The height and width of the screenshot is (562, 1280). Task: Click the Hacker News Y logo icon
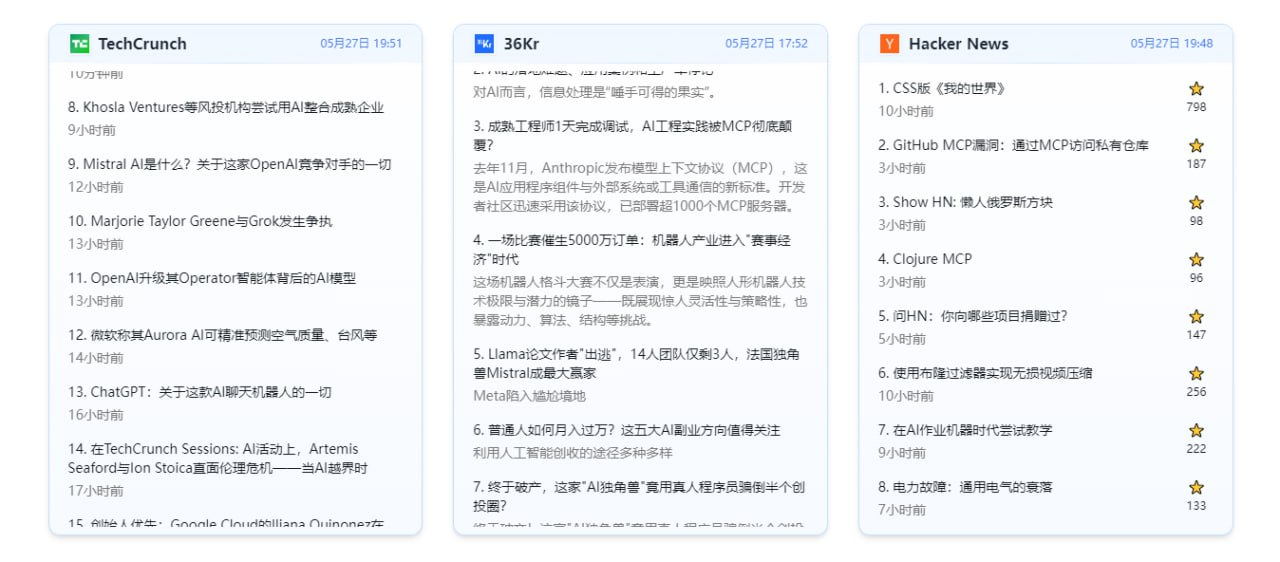point(889,44)
